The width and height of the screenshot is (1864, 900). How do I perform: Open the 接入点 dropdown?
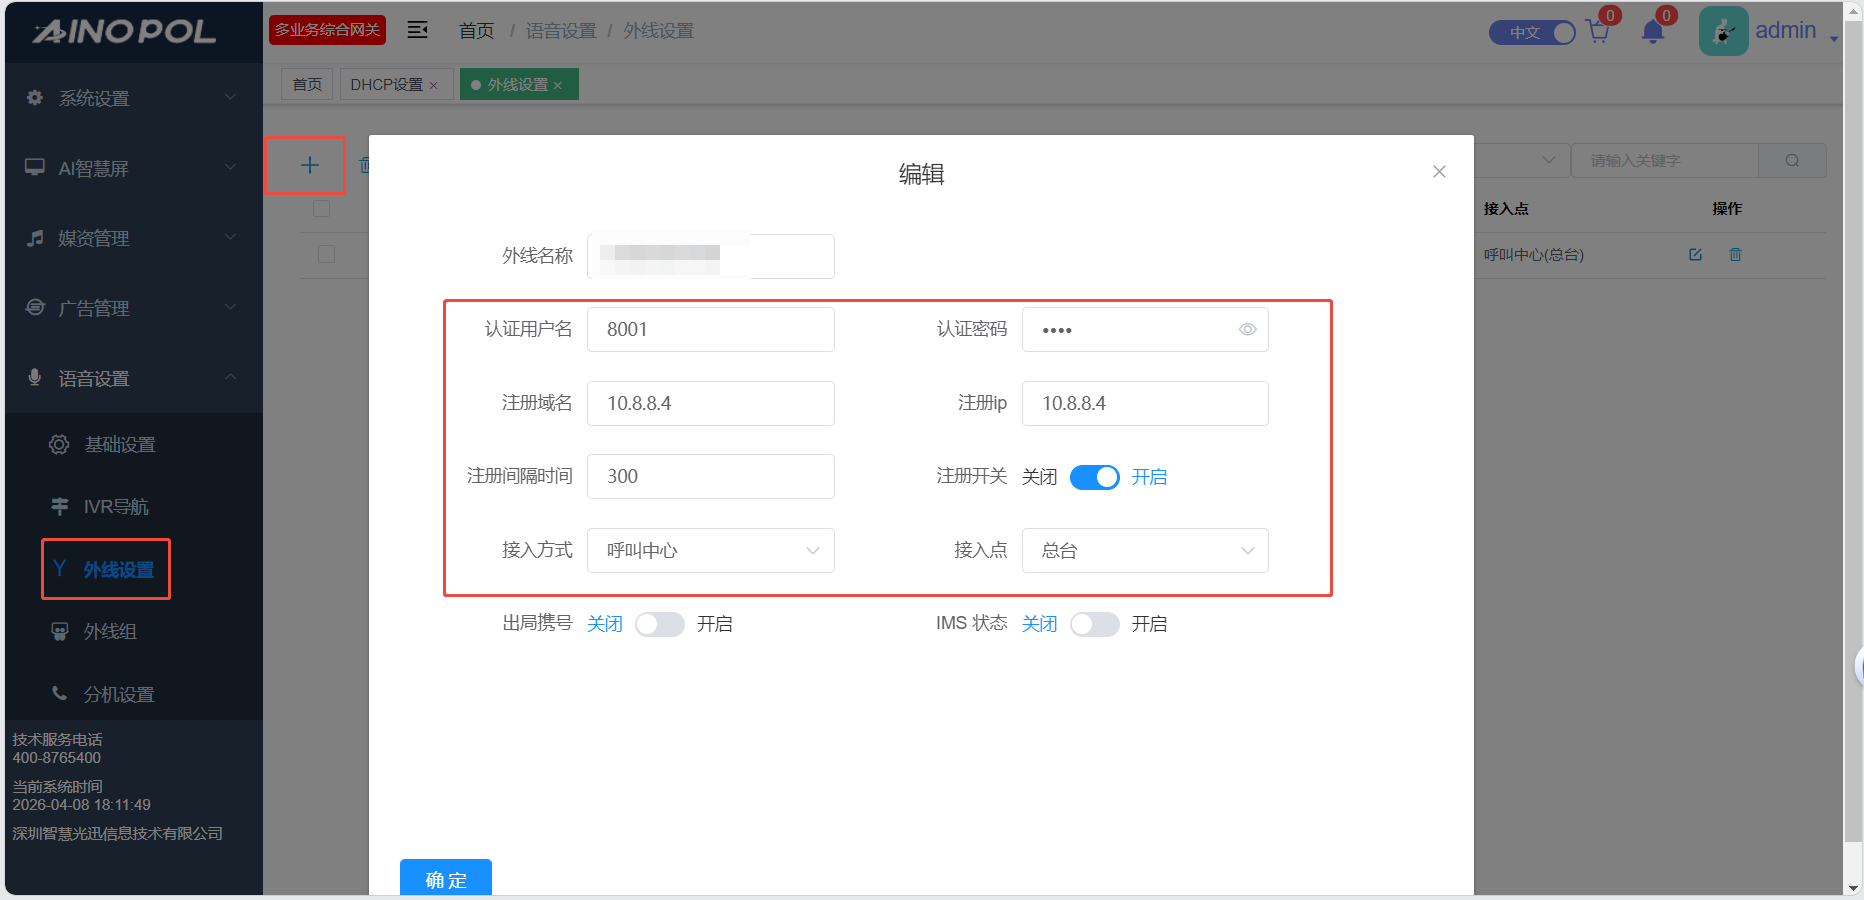[1145, 551]
